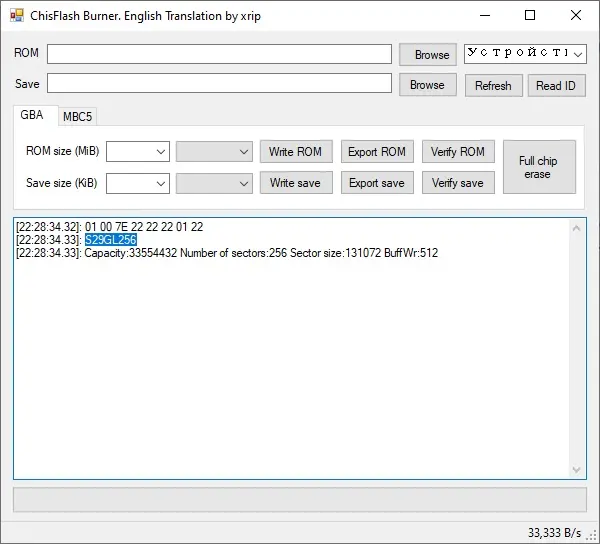Click into the ROM path input field
This screenshot has width=600, height=544.
pos(219,54)
